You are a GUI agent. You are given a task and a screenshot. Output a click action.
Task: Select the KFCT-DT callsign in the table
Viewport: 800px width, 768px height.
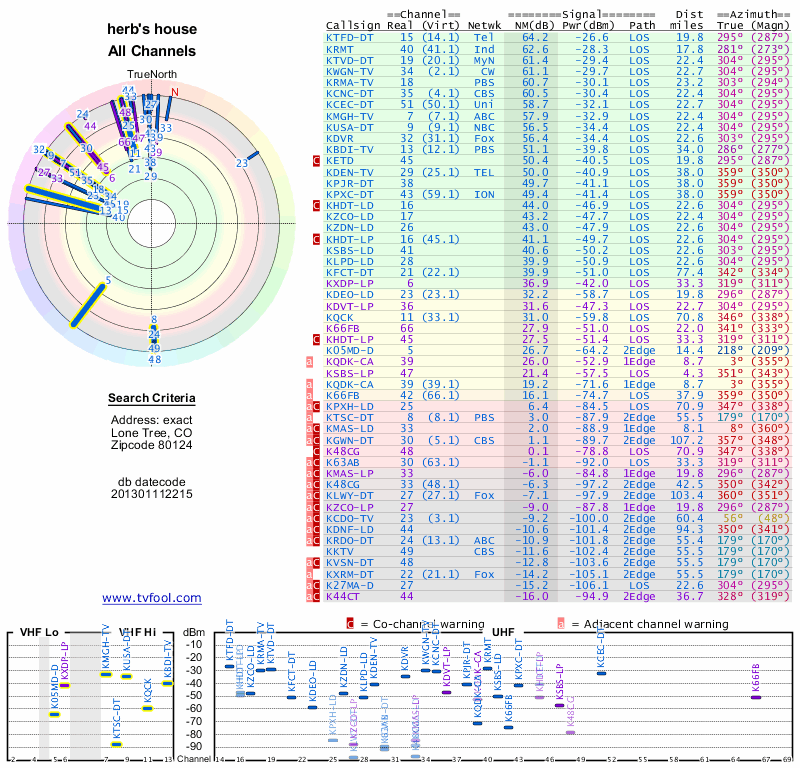(x=349, y=272)
